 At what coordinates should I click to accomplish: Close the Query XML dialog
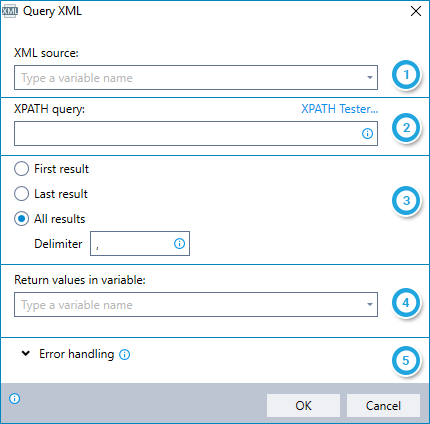point(416,11)
